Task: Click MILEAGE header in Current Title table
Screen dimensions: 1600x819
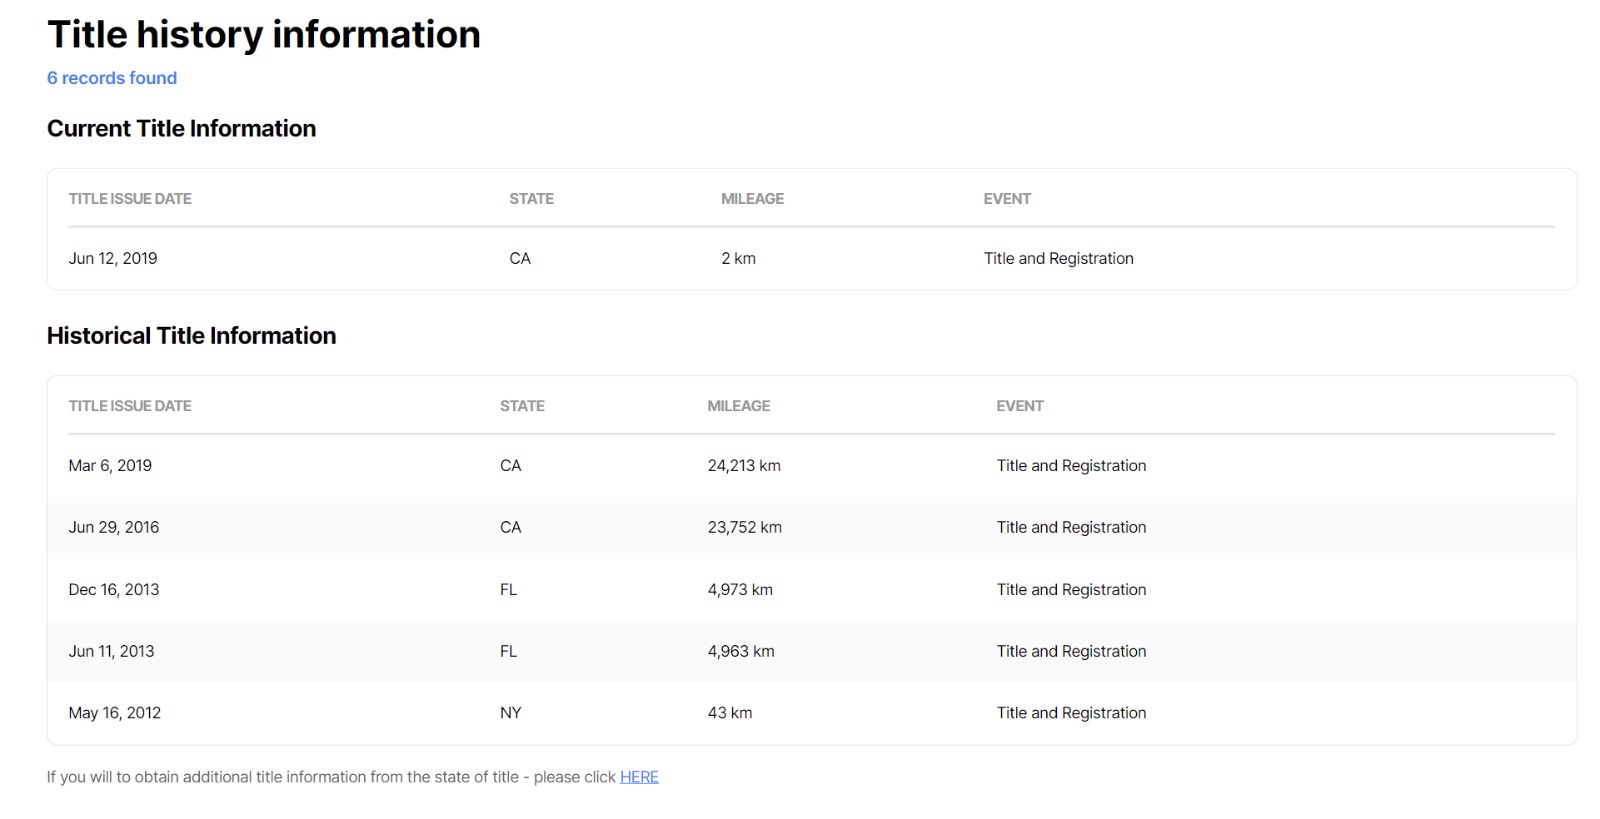Action: click(752, 199)
